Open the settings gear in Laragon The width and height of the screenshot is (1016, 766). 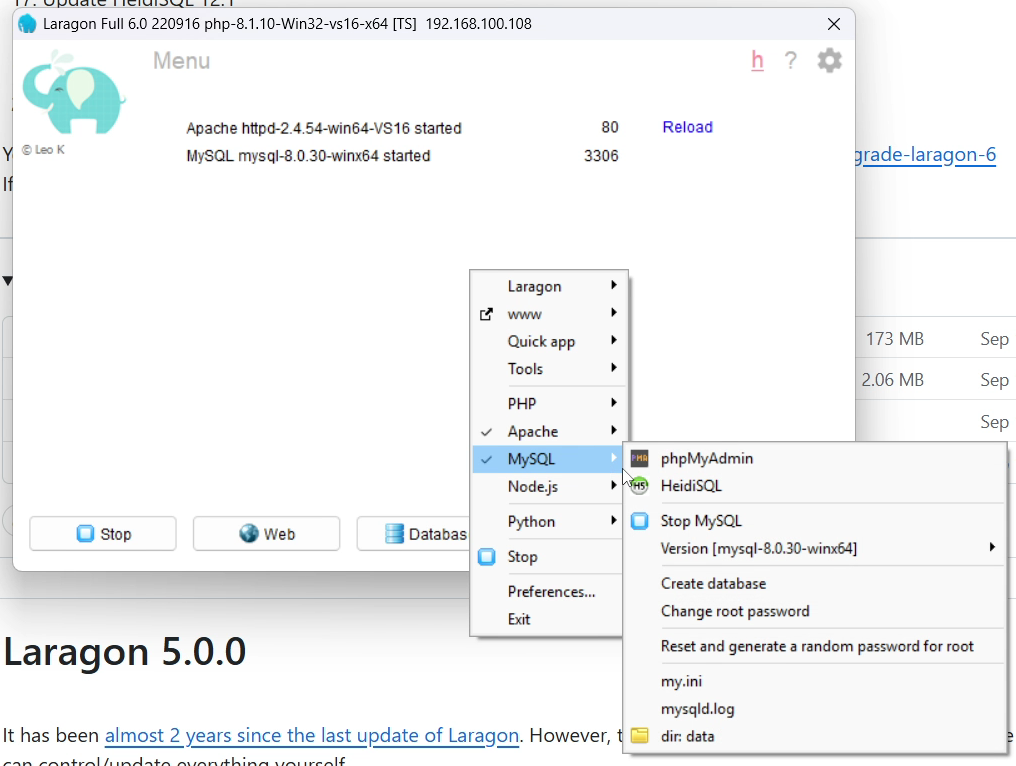pyautogui.click(x=829, y=61)
